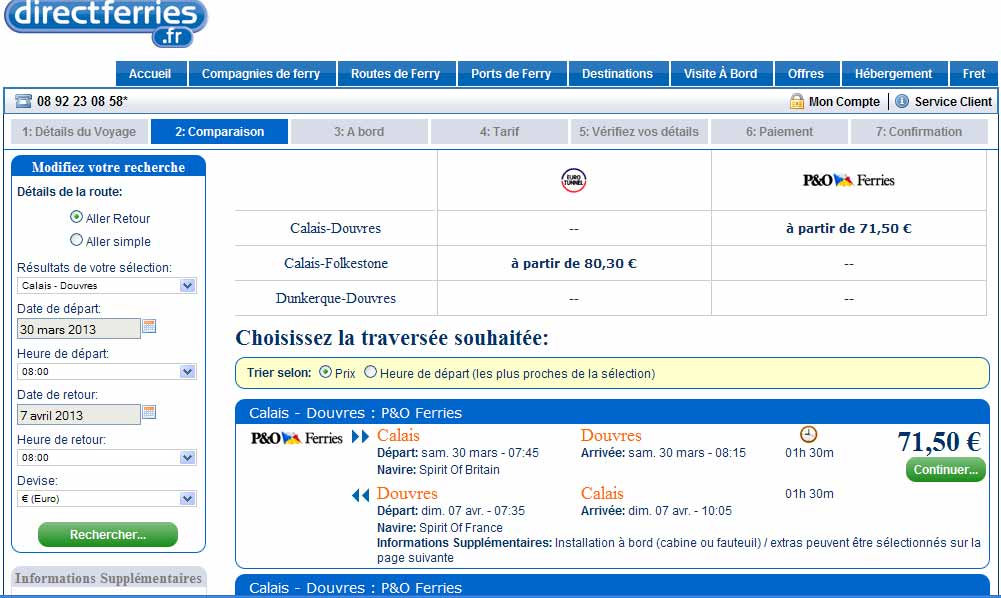This screenshot has height=598, width=1001.
Task: Open the Devise Euro currency dropdown
Action: (107, 498)
